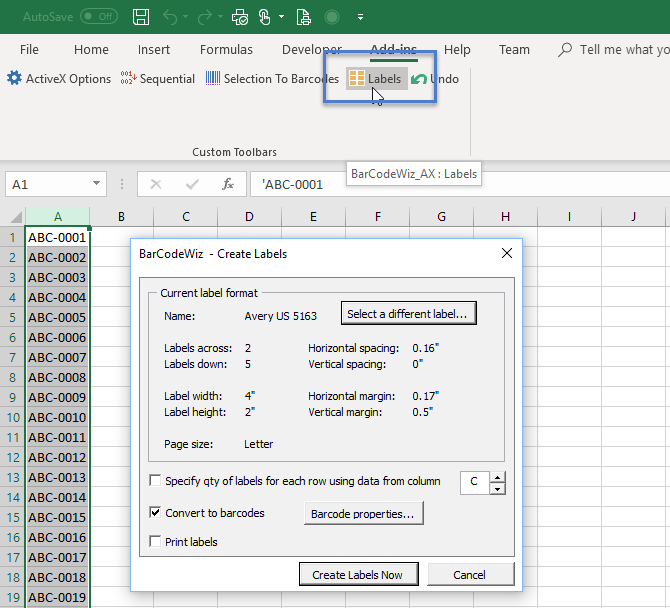670x608 pixels.
Task: Click the Save icon in quick access toolbar
Action: (x=141, y=17)
